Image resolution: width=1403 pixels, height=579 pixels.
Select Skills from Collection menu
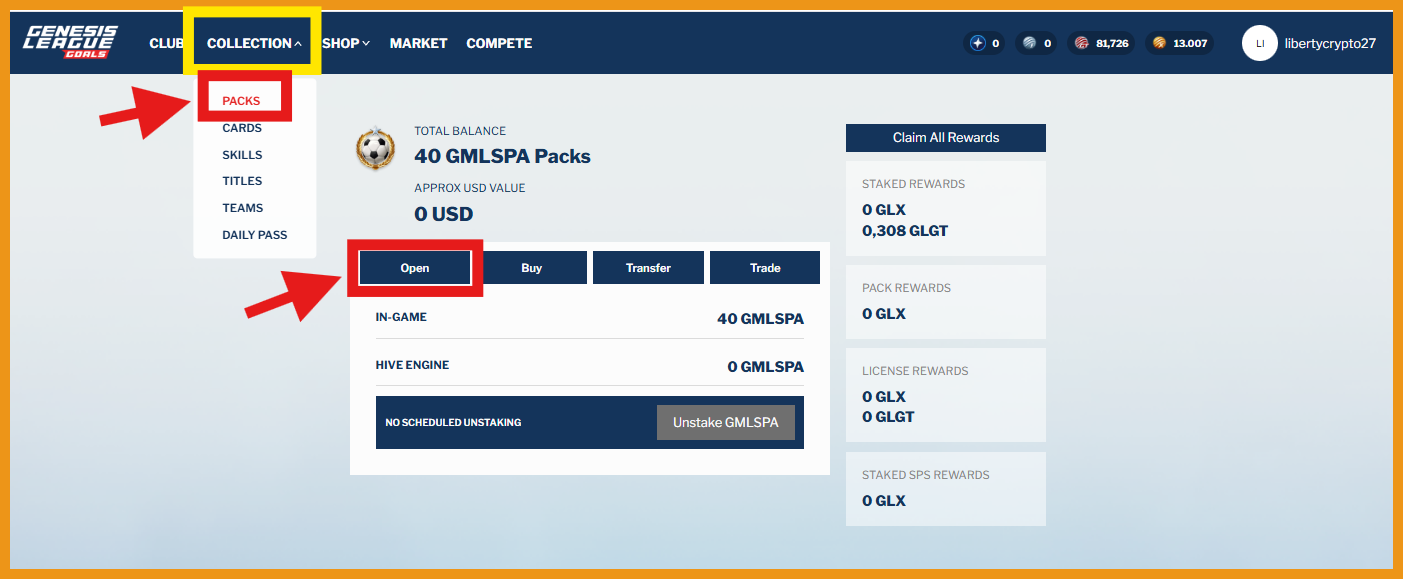(x=242, y=155)
